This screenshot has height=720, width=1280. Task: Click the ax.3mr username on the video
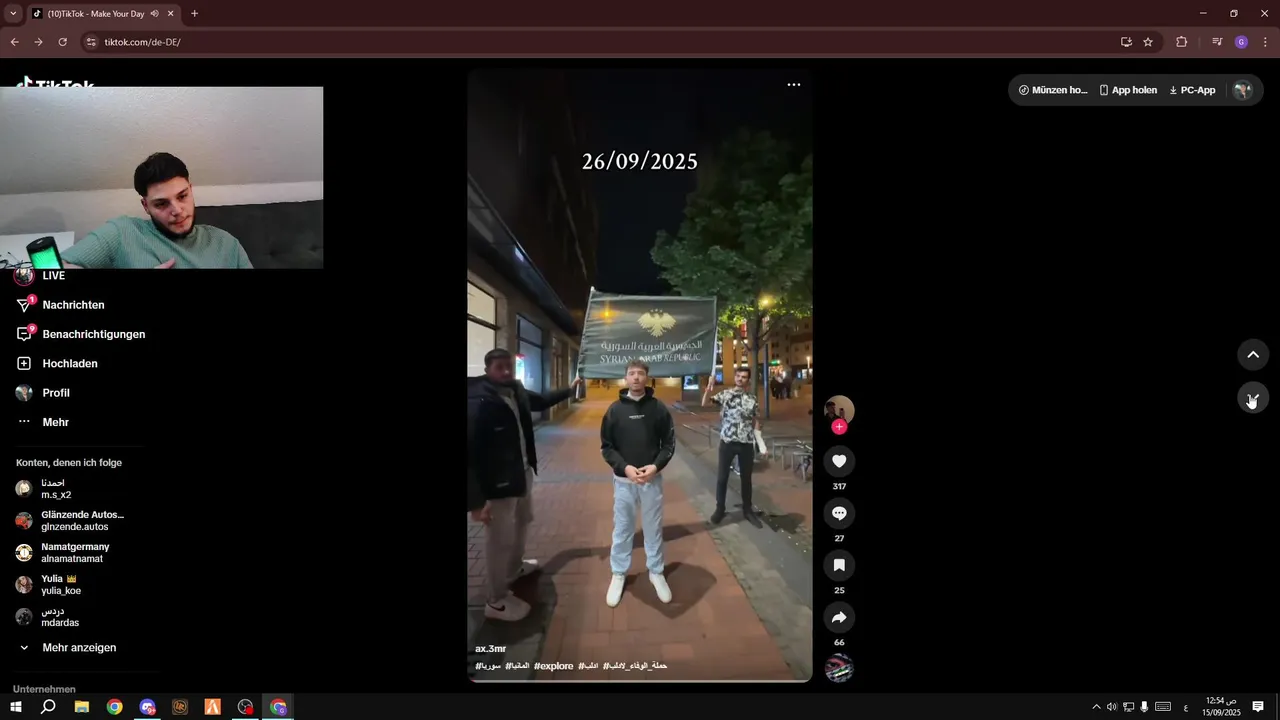[x=491, y=649]
